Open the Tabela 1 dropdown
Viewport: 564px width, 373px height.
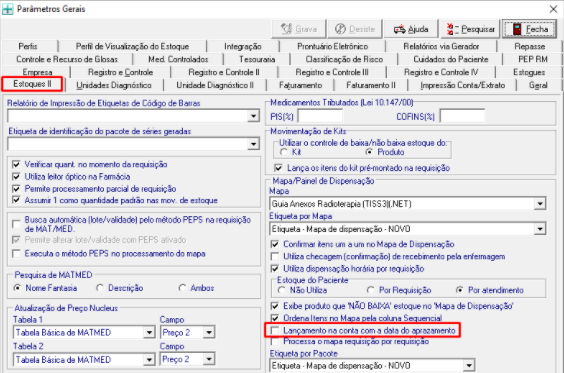click(x=149, y=332)
